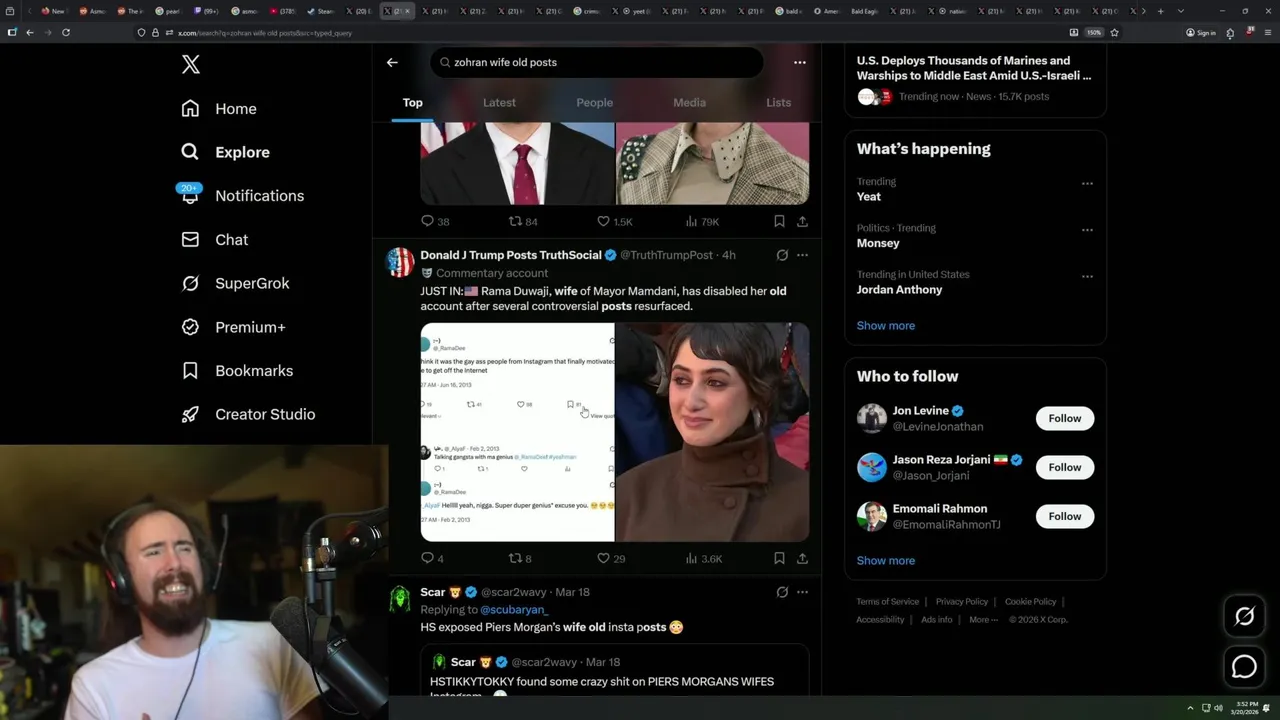Reply to the post with 4 replies

tap(432, 558)
